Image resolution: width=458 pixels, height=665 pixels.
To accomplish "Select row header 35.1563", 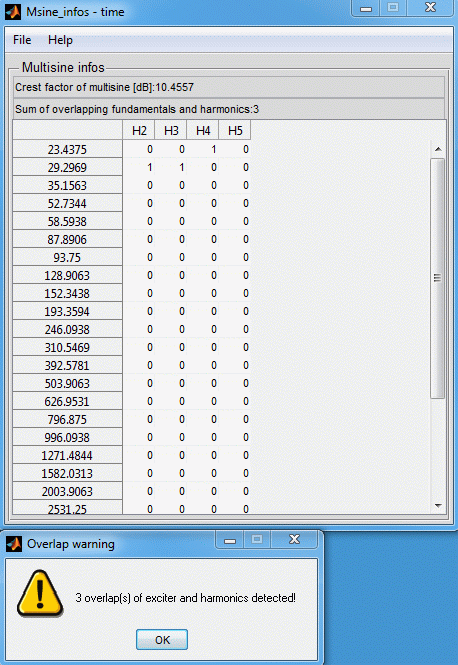I will 67,185.
